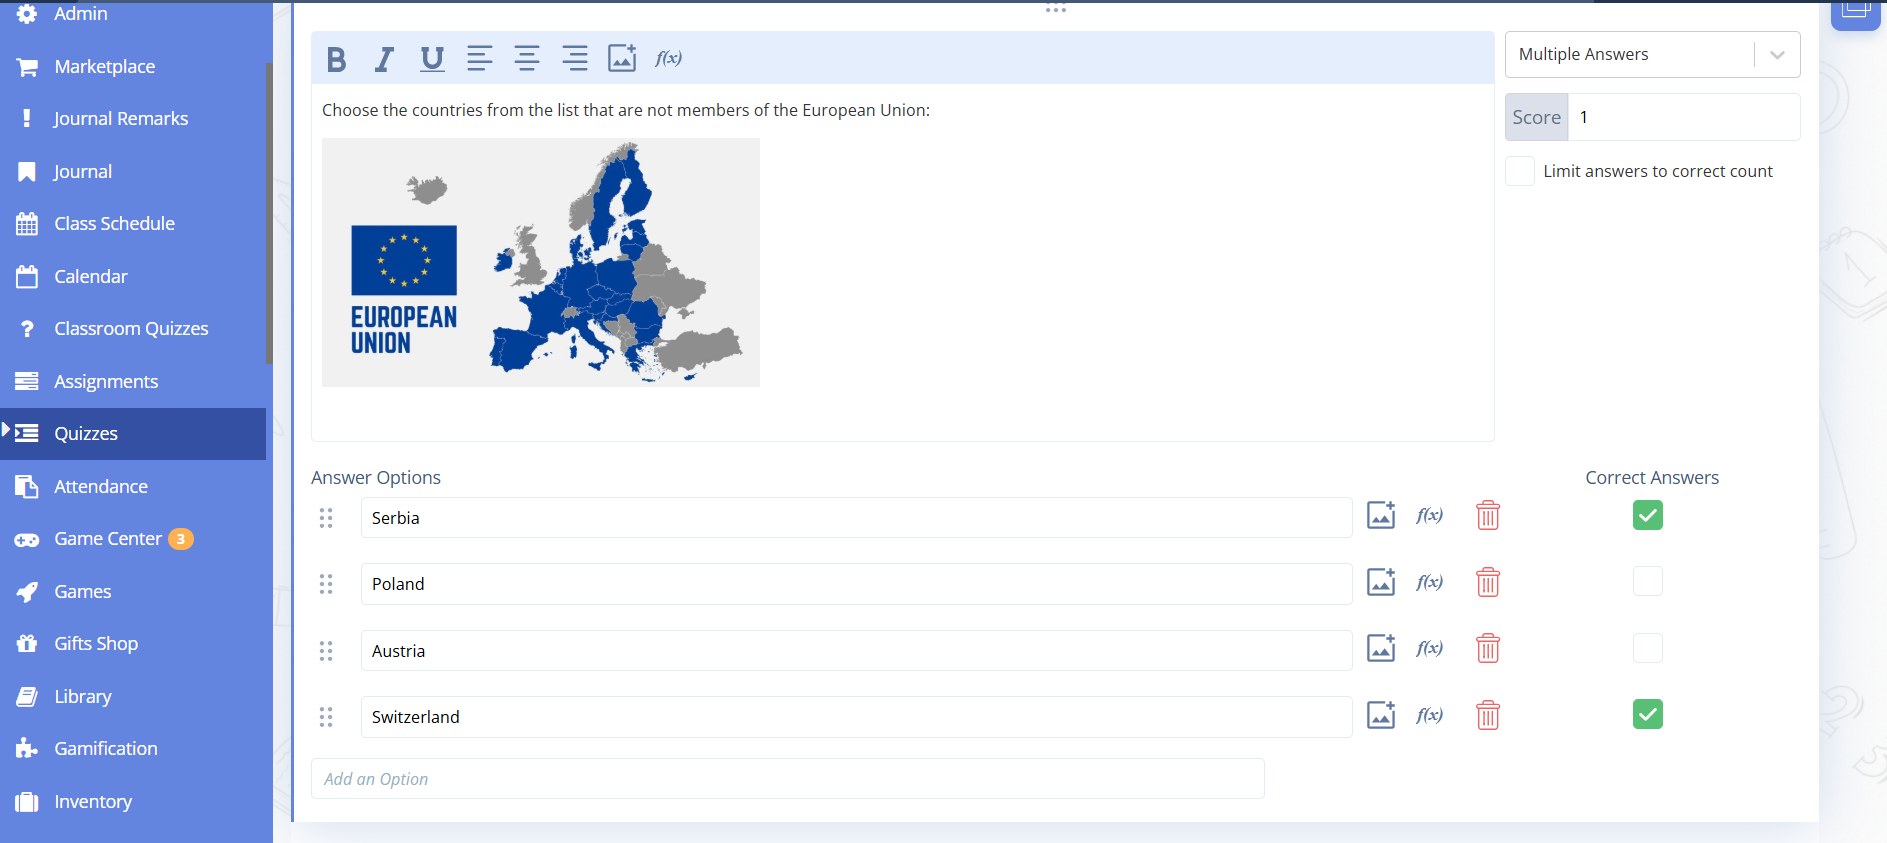
Task: Click the Score input field
Action: [1683, 117]
